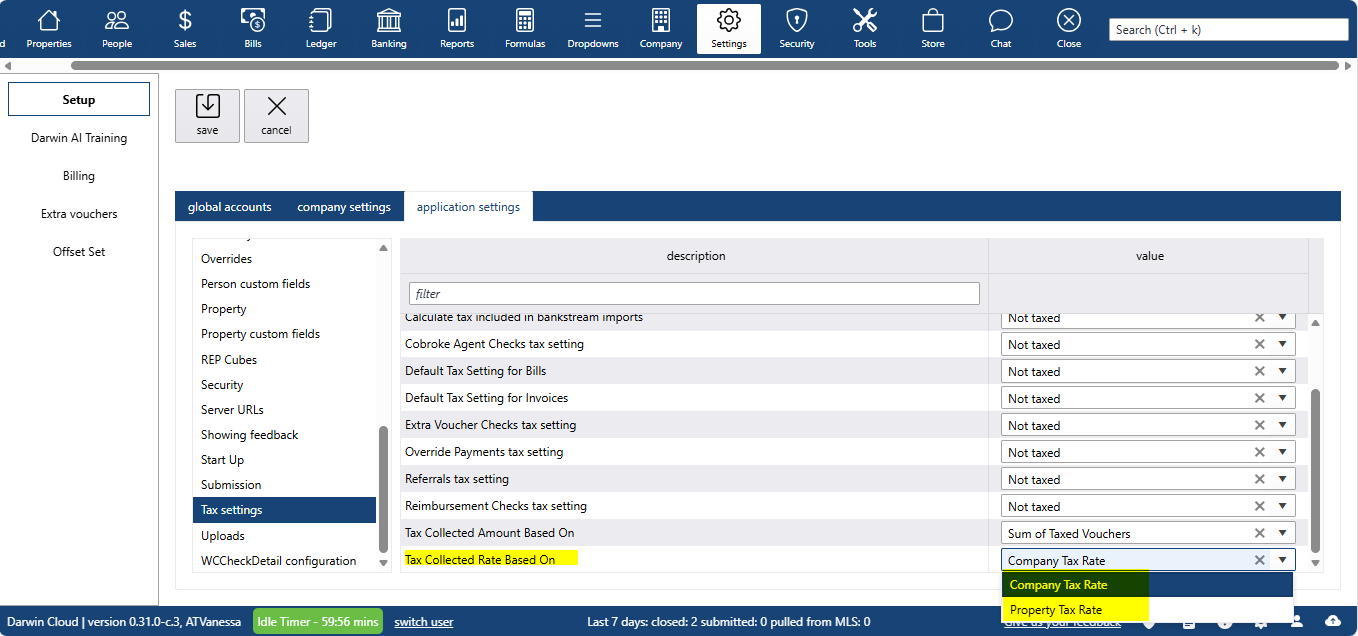Switch to the global accounts tab
The width and height of the screenshot is (1358, 636).
click(230, 207)
